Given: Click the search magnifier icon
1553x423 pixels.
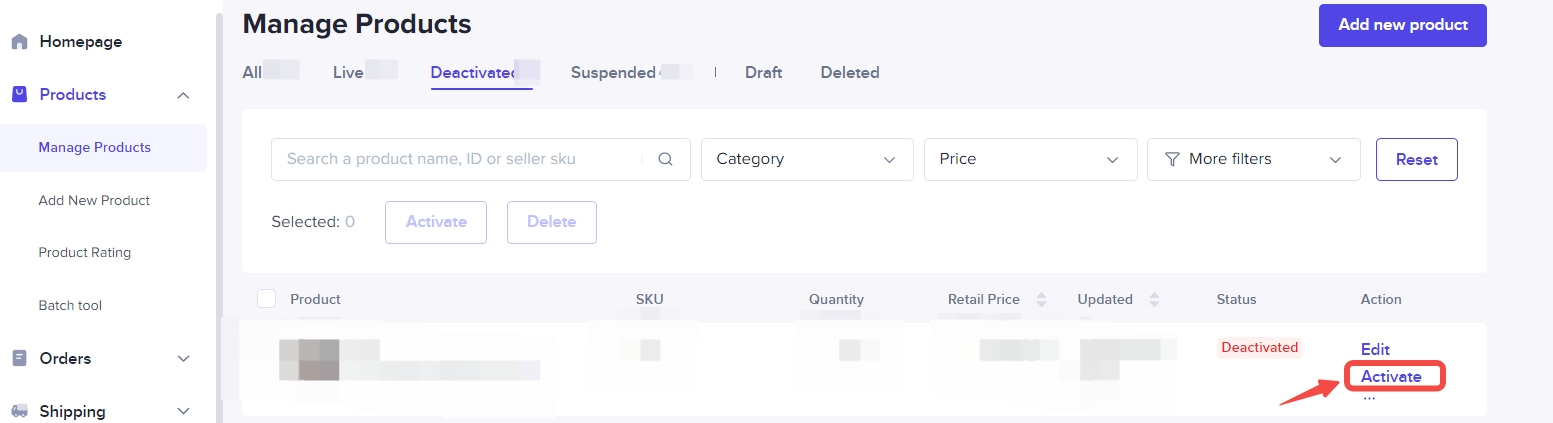Looking at the screenshot, I should pos(665,159).
